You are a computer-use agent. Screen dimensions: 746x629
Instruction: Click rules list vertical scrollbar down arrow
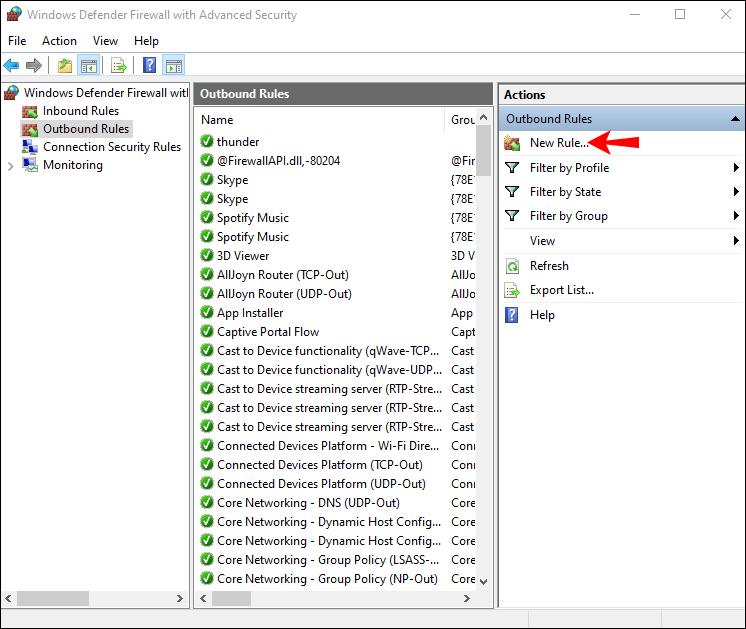click(484, 581)
